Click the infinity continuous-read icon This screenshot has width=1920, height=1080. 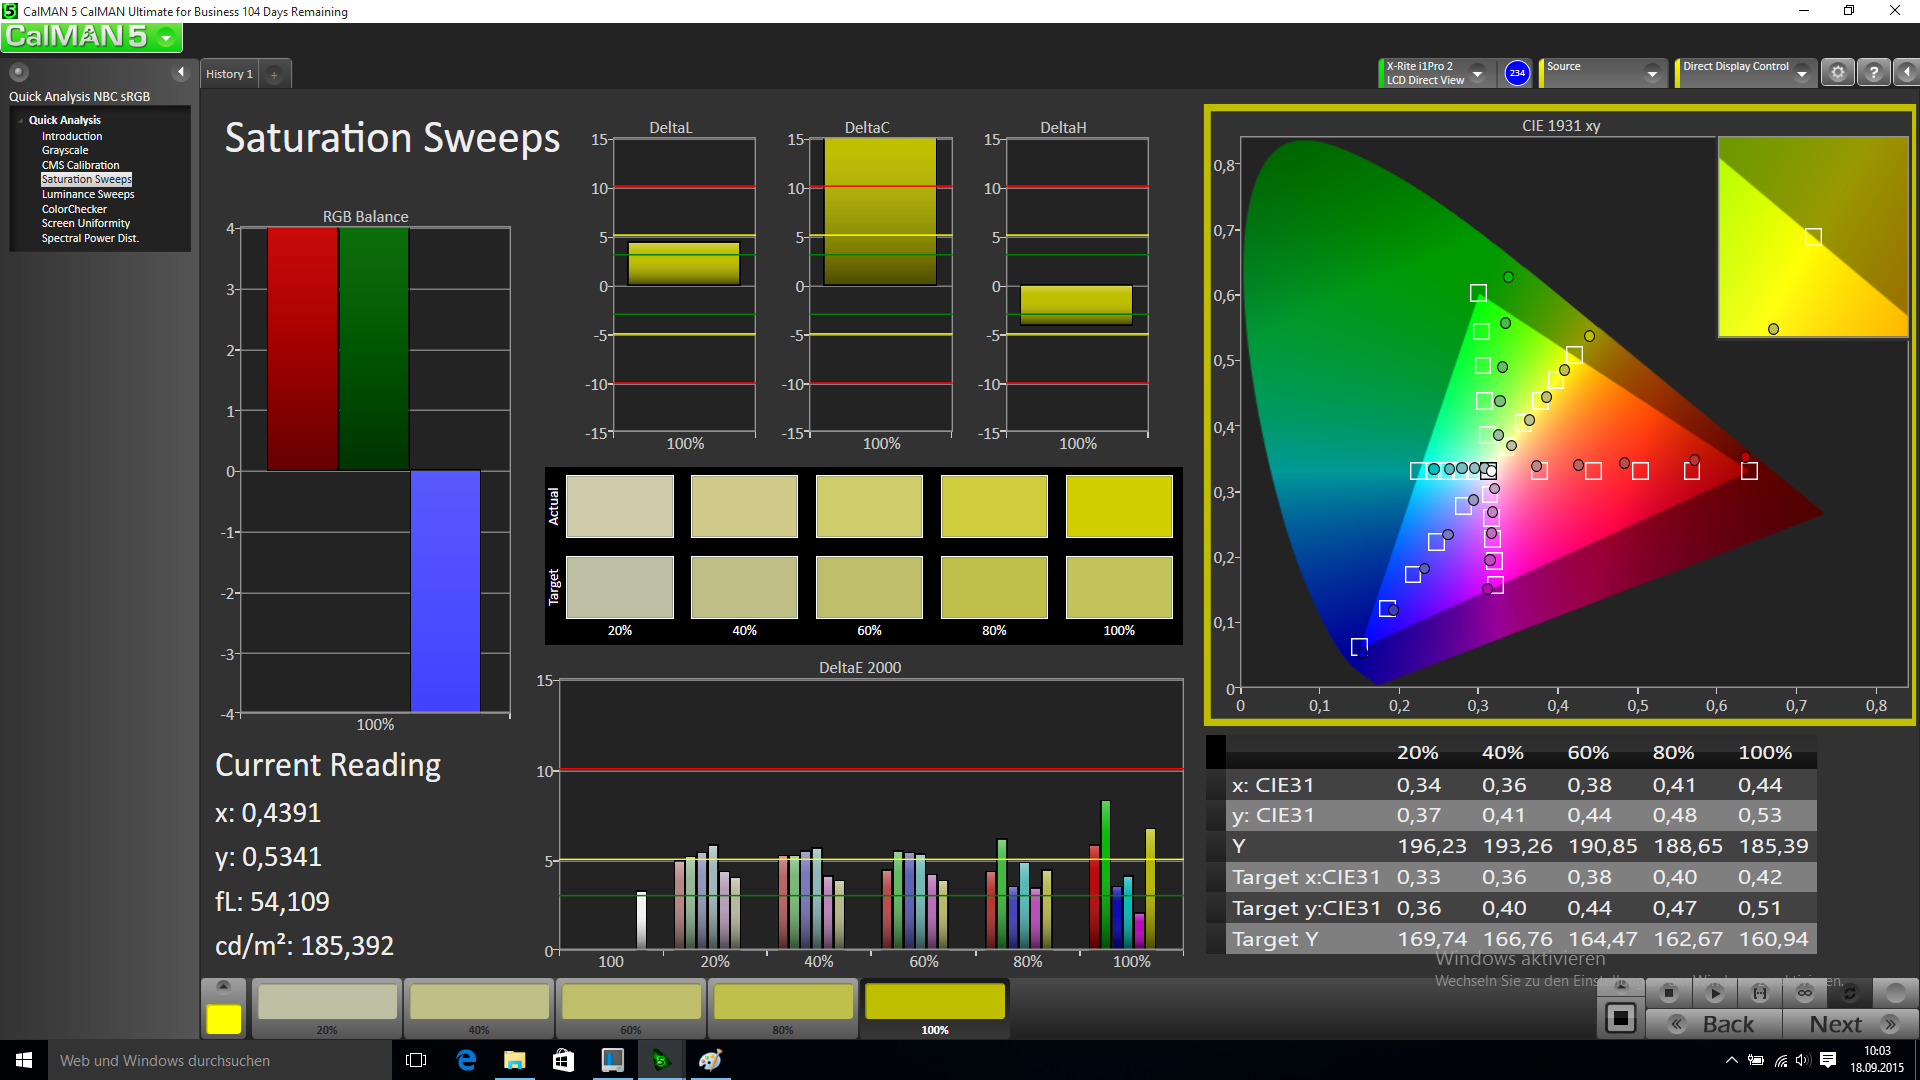[x=1805, y=993]
